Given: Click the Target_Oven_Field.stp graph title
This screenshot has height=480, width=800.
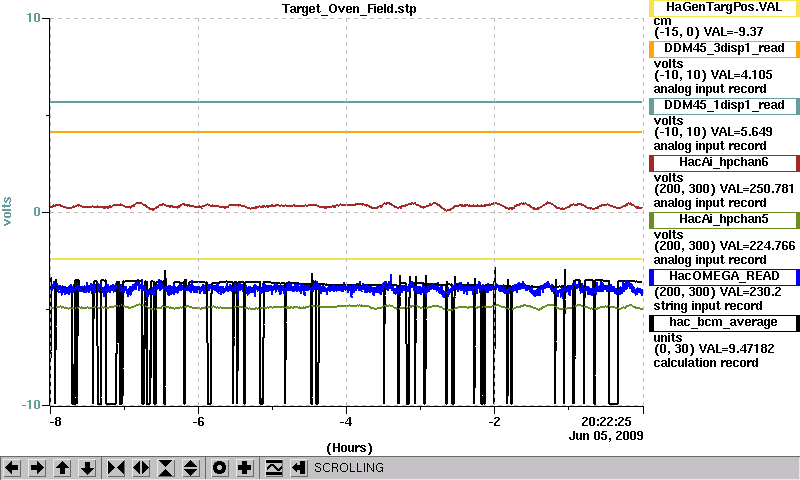Looking at the screenshot, I should 349,9.
